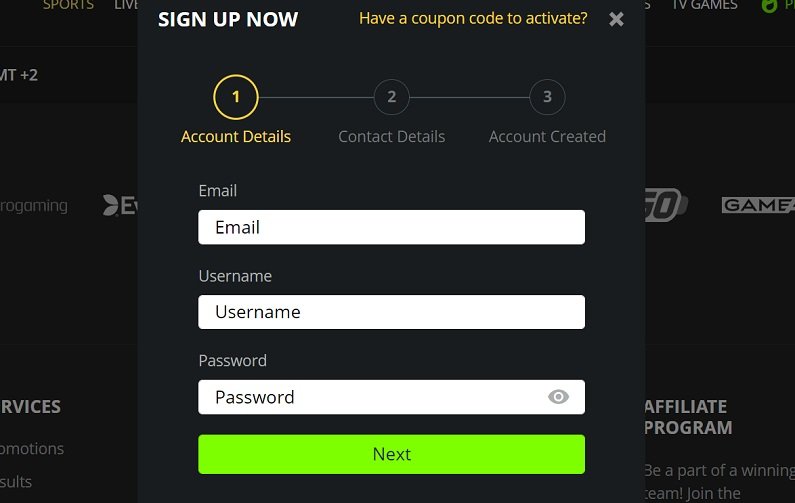Click the Microgaming provider logo
This screenshot has height=503, width=795.
33,206
